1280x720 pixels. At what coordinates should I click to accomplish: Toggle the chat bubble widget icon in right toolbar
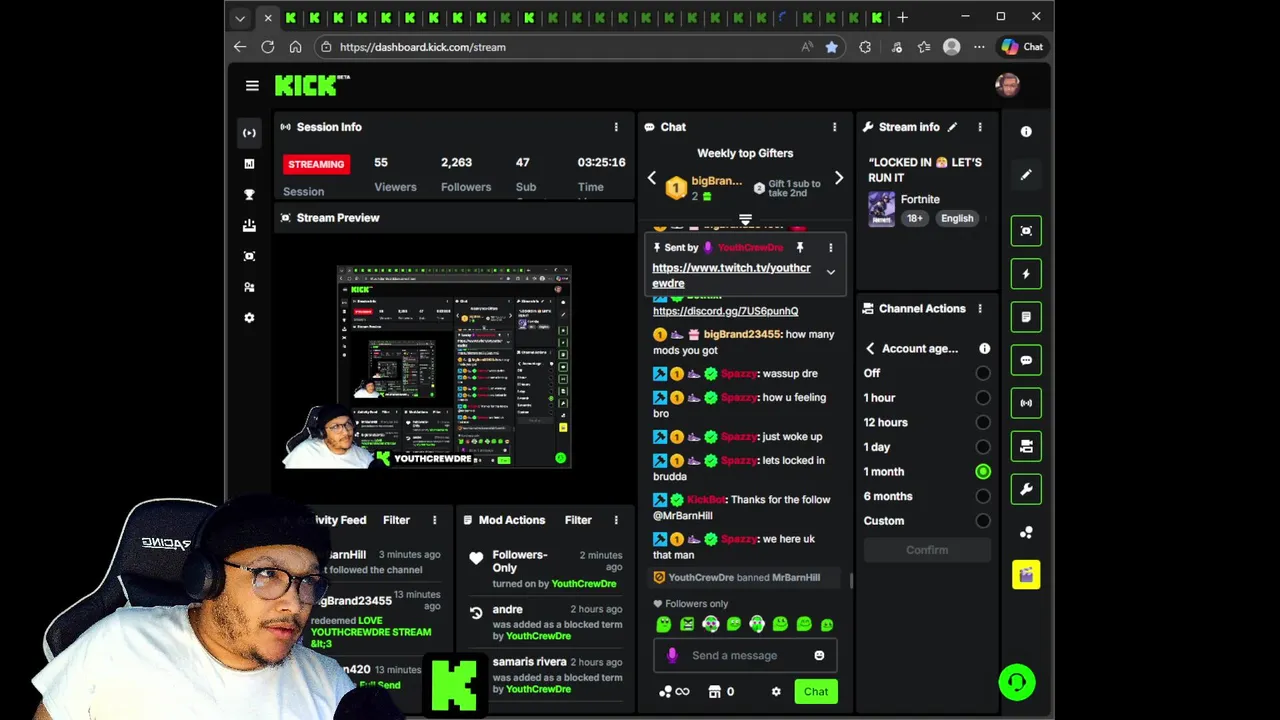(1026, 360)
